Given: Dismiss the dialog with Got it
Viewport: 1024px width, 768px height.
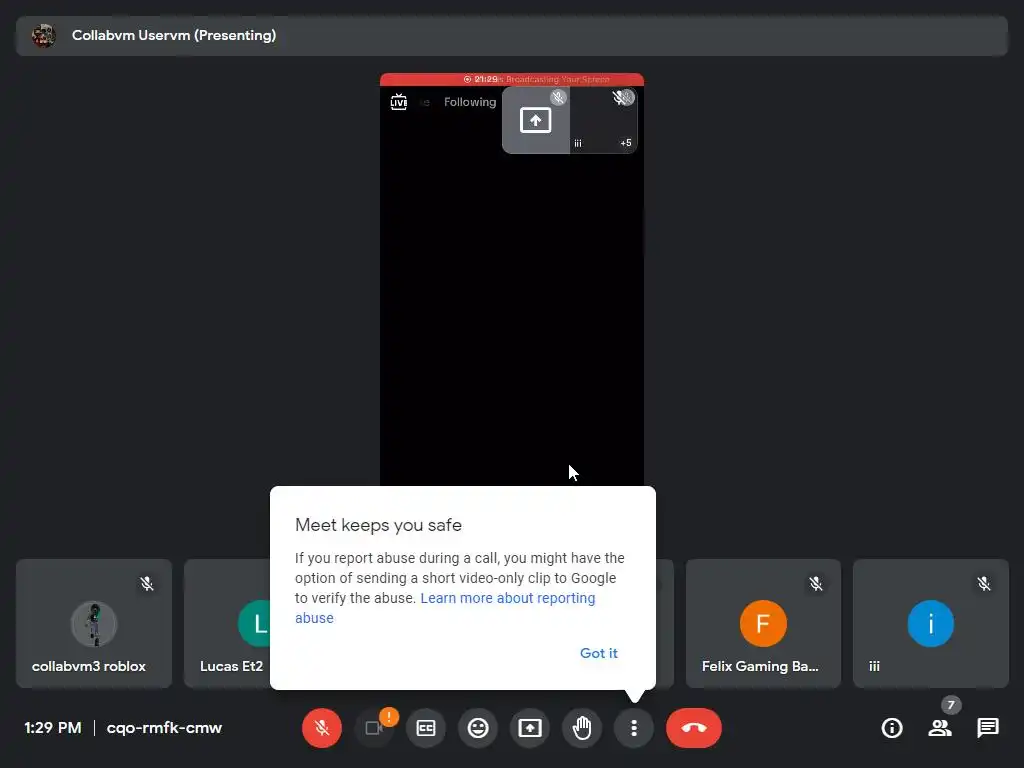Looking at the screenshot, I should (598, 653).
